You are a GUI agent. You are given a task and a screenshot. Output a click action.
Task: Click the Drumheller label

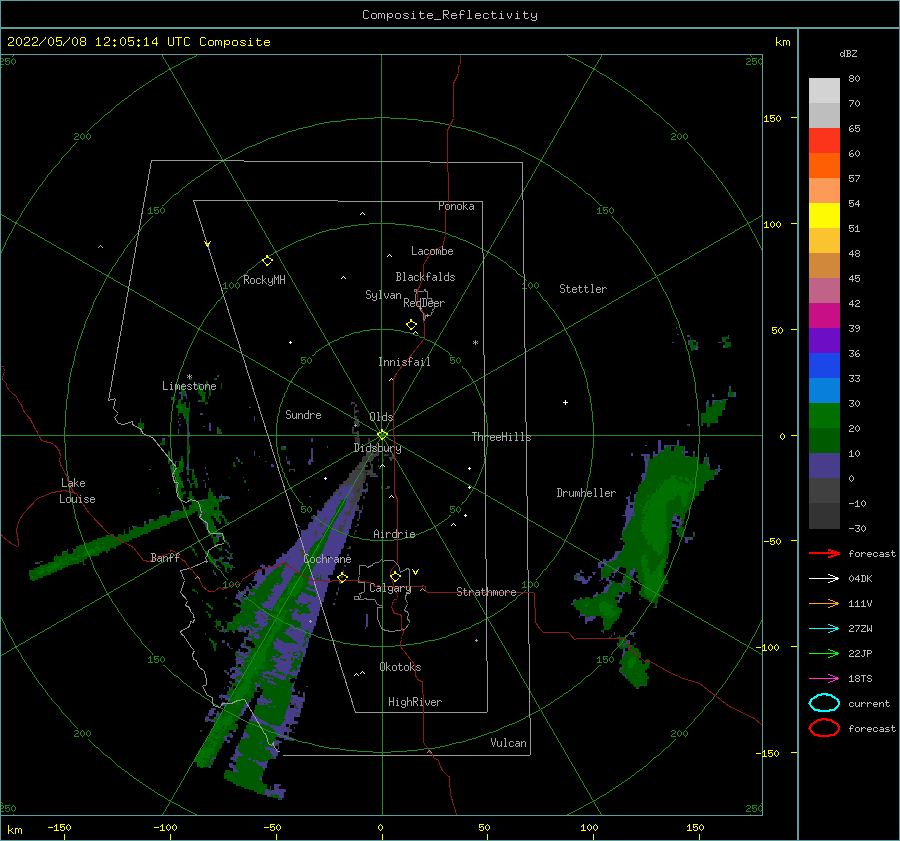[586, 493]
